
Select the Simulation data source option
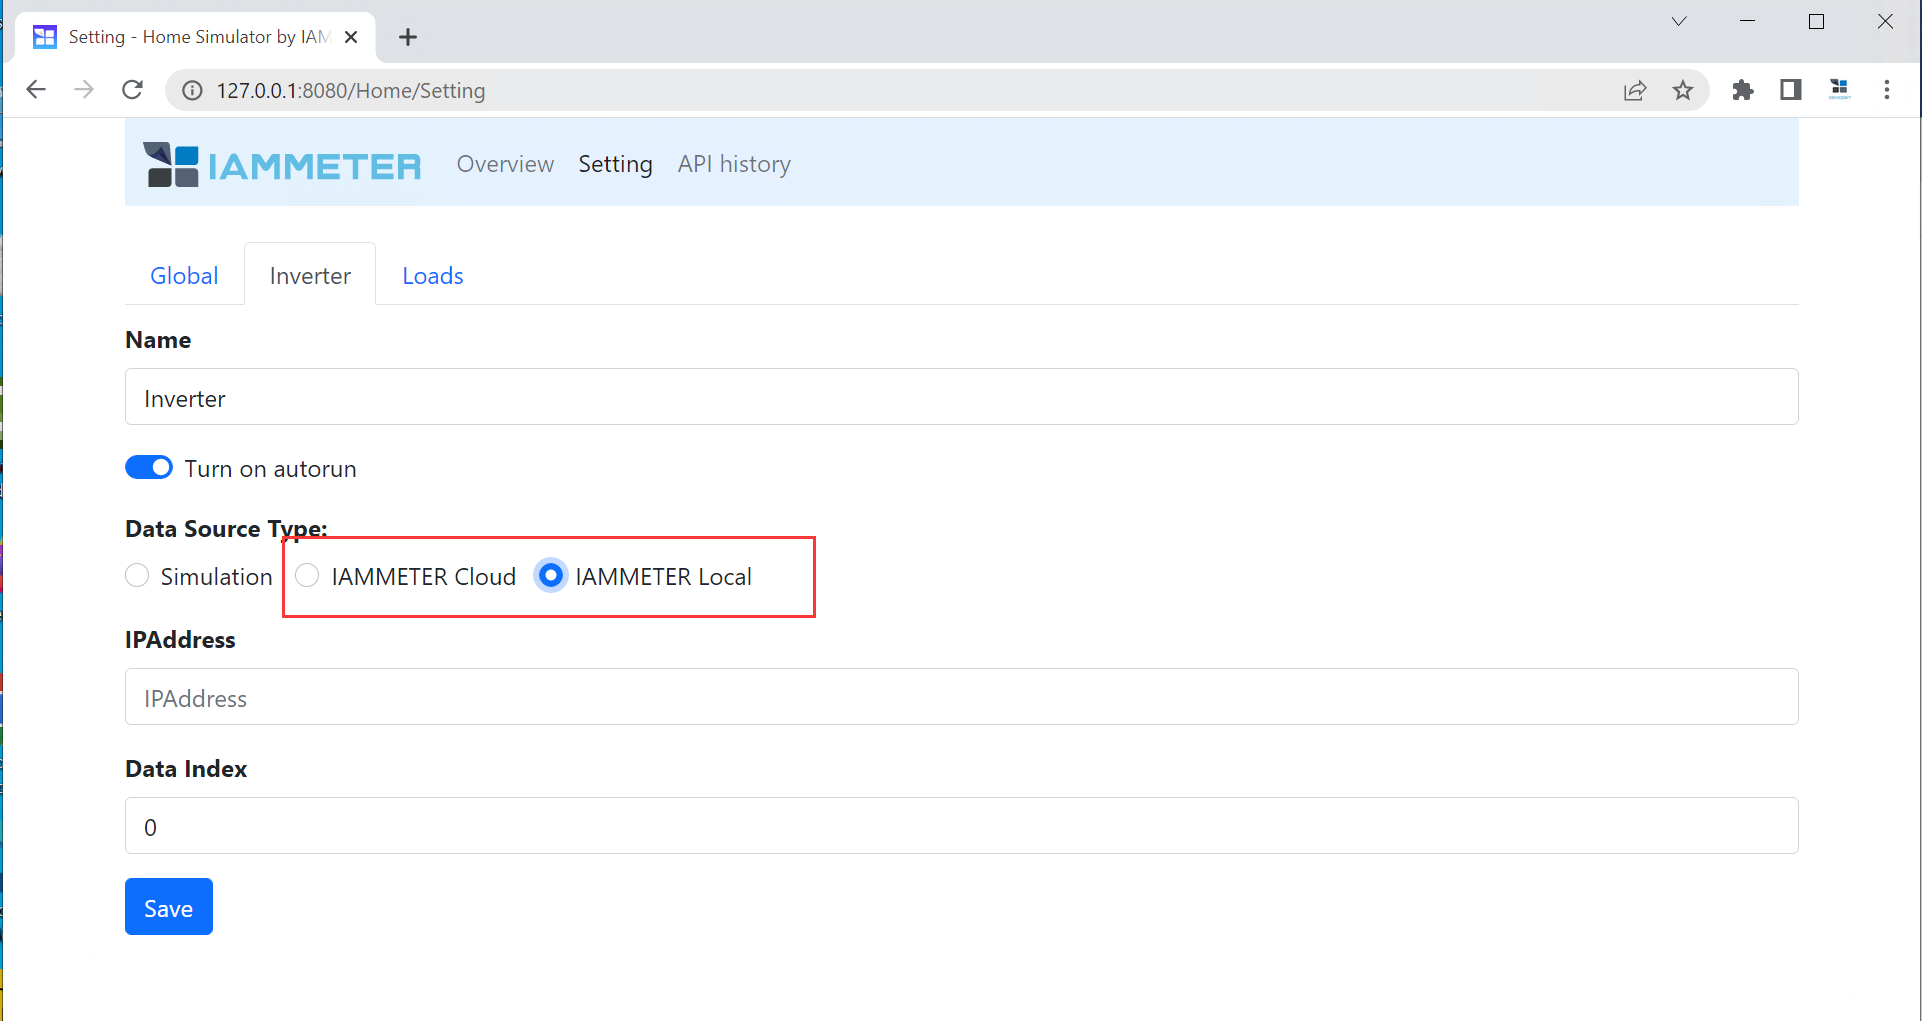tap(138, 576)
